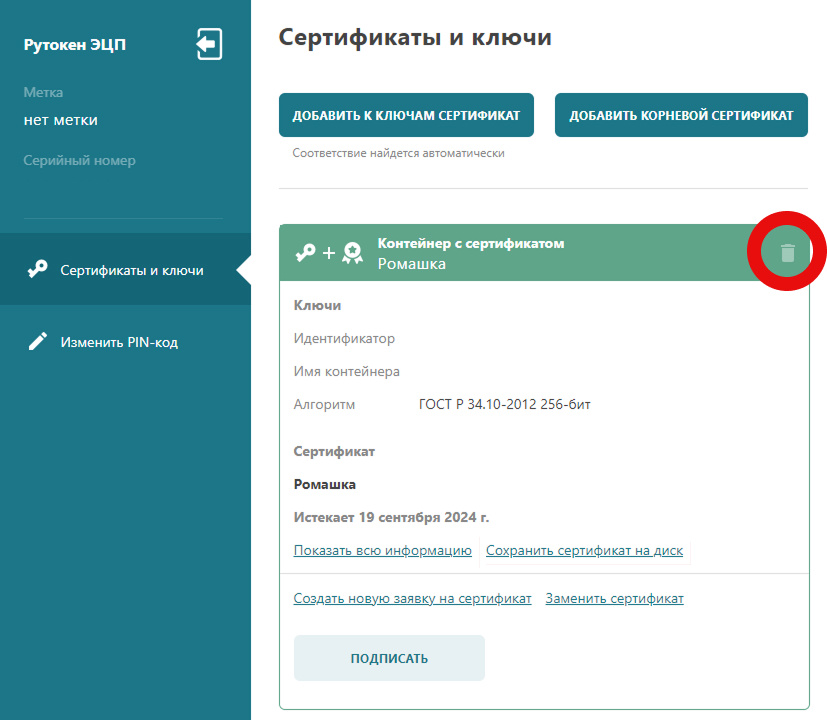Click the Алгоритм field label
This screenshot has width=827, height=720.
point(324,405)
